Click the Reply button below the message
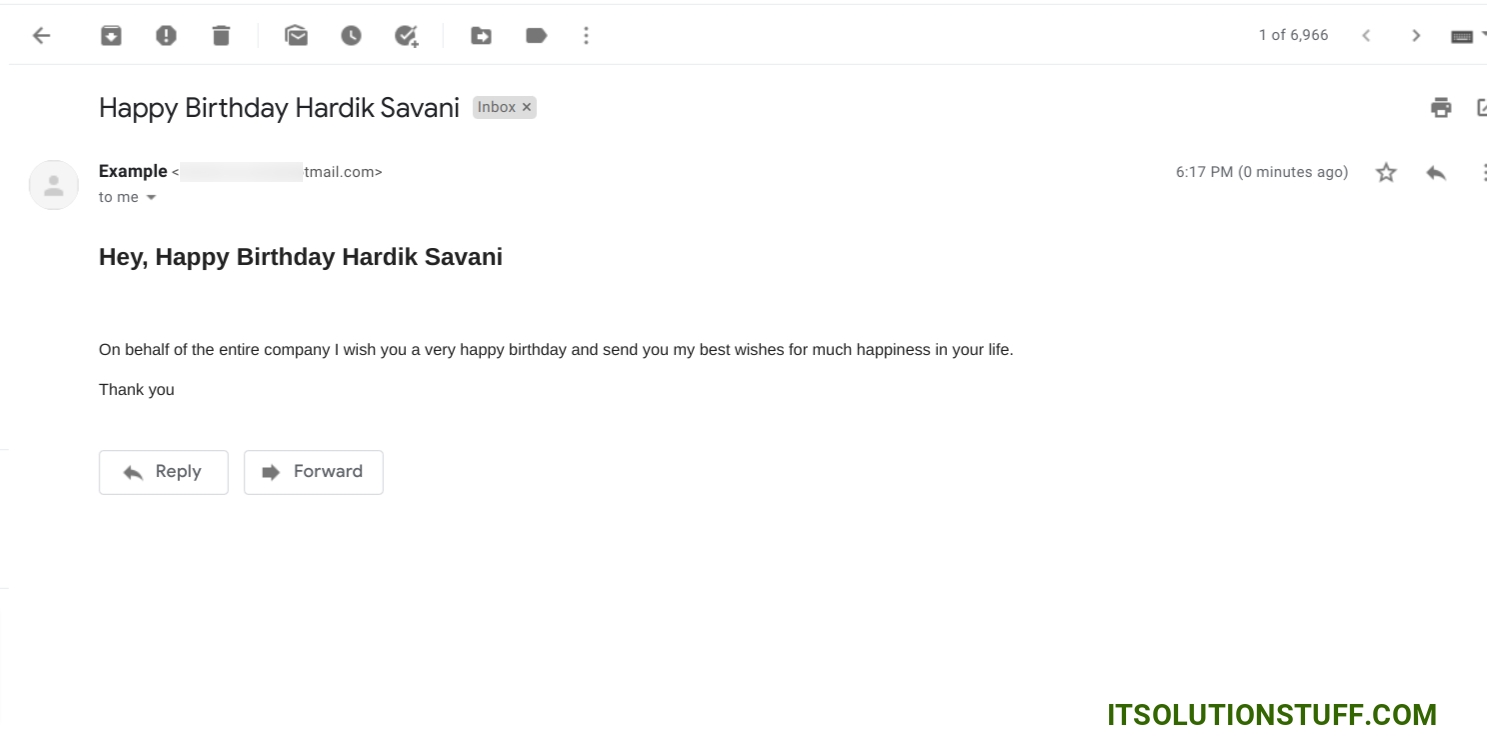This screenshot has height=745, width=1487. coord(164,472)
